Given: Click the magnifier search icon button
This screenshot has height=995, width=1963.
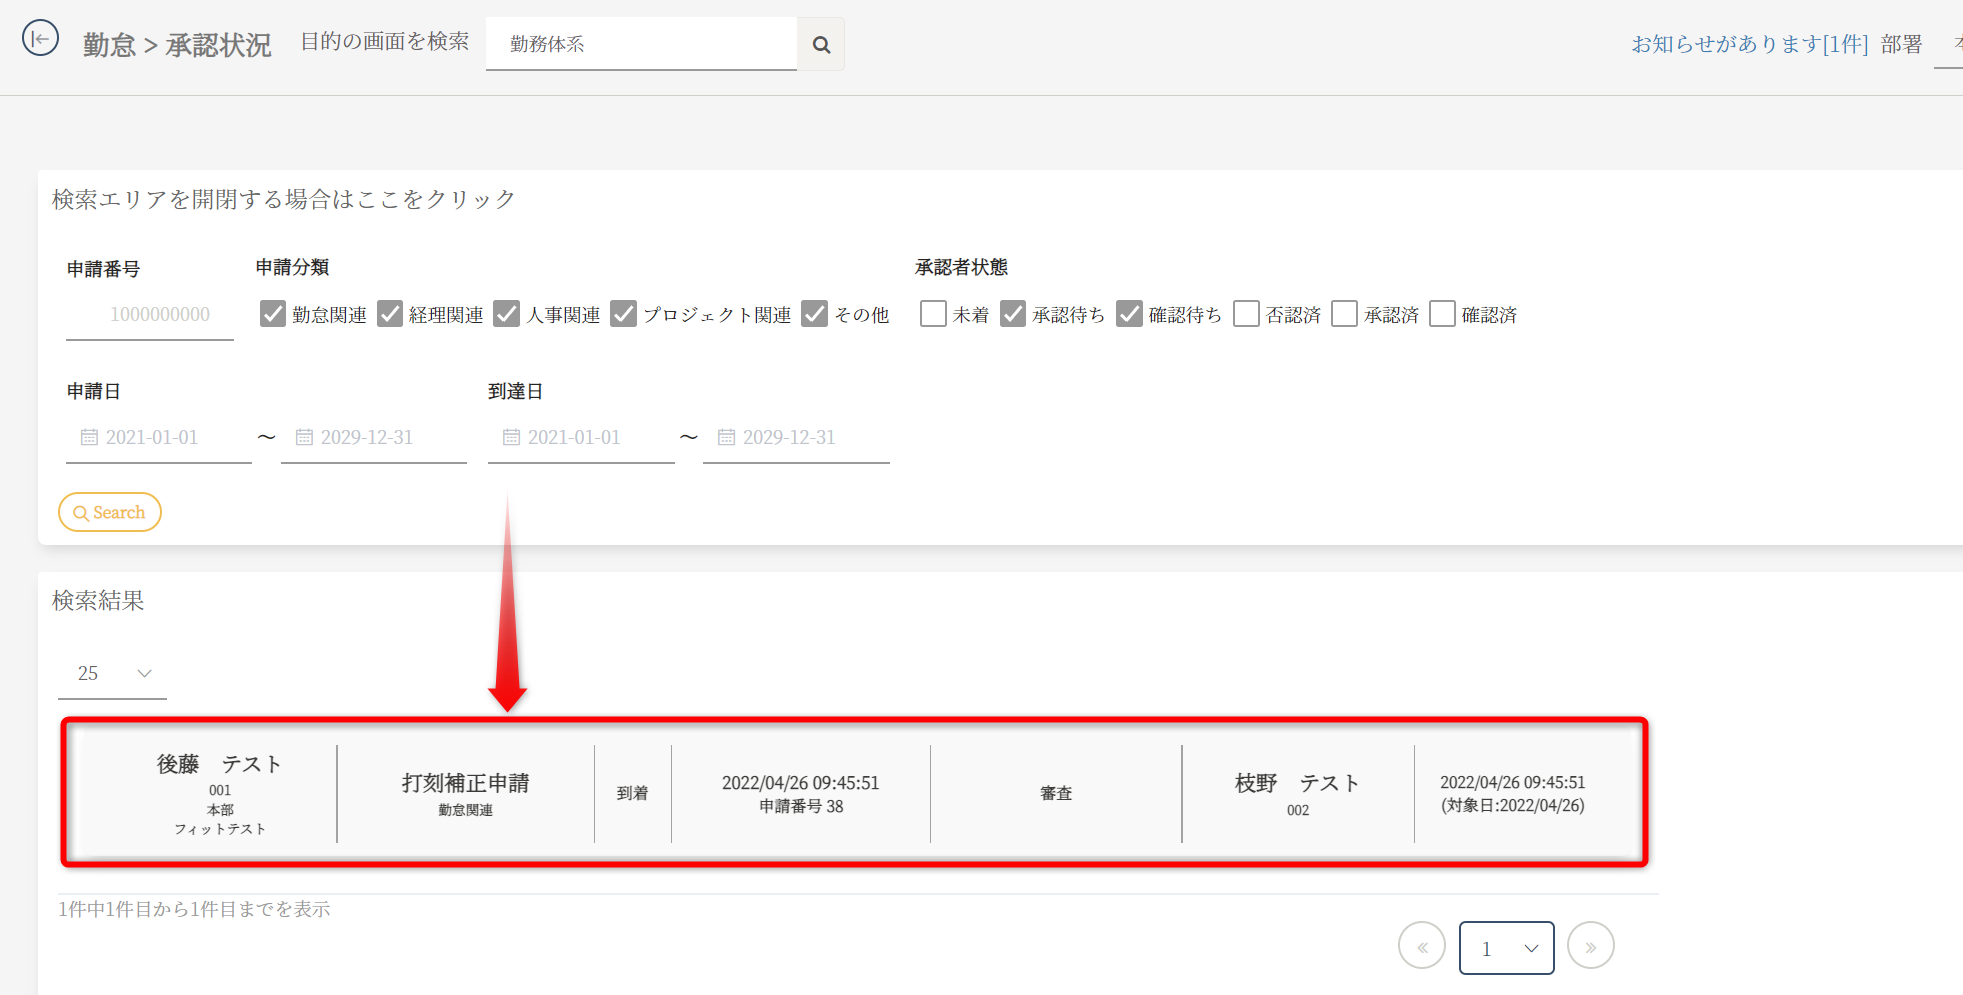Looking at the screenshot, I should click(821, 44).
